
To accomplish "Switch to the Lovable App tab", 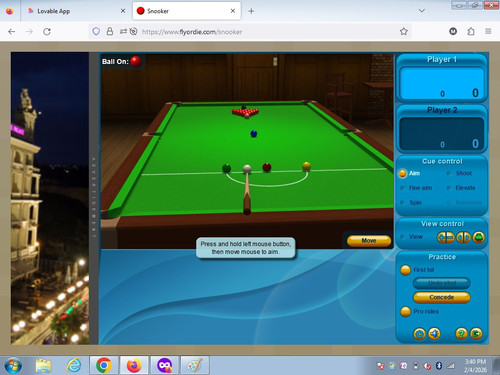I will pyautogui.click(x=76, y=11).
